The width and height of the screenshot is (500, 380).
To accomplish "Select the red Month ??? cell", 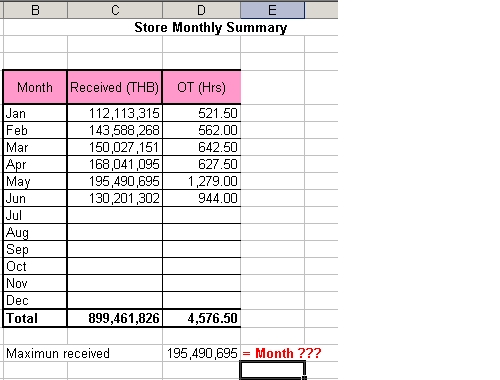I will [282, 353].
